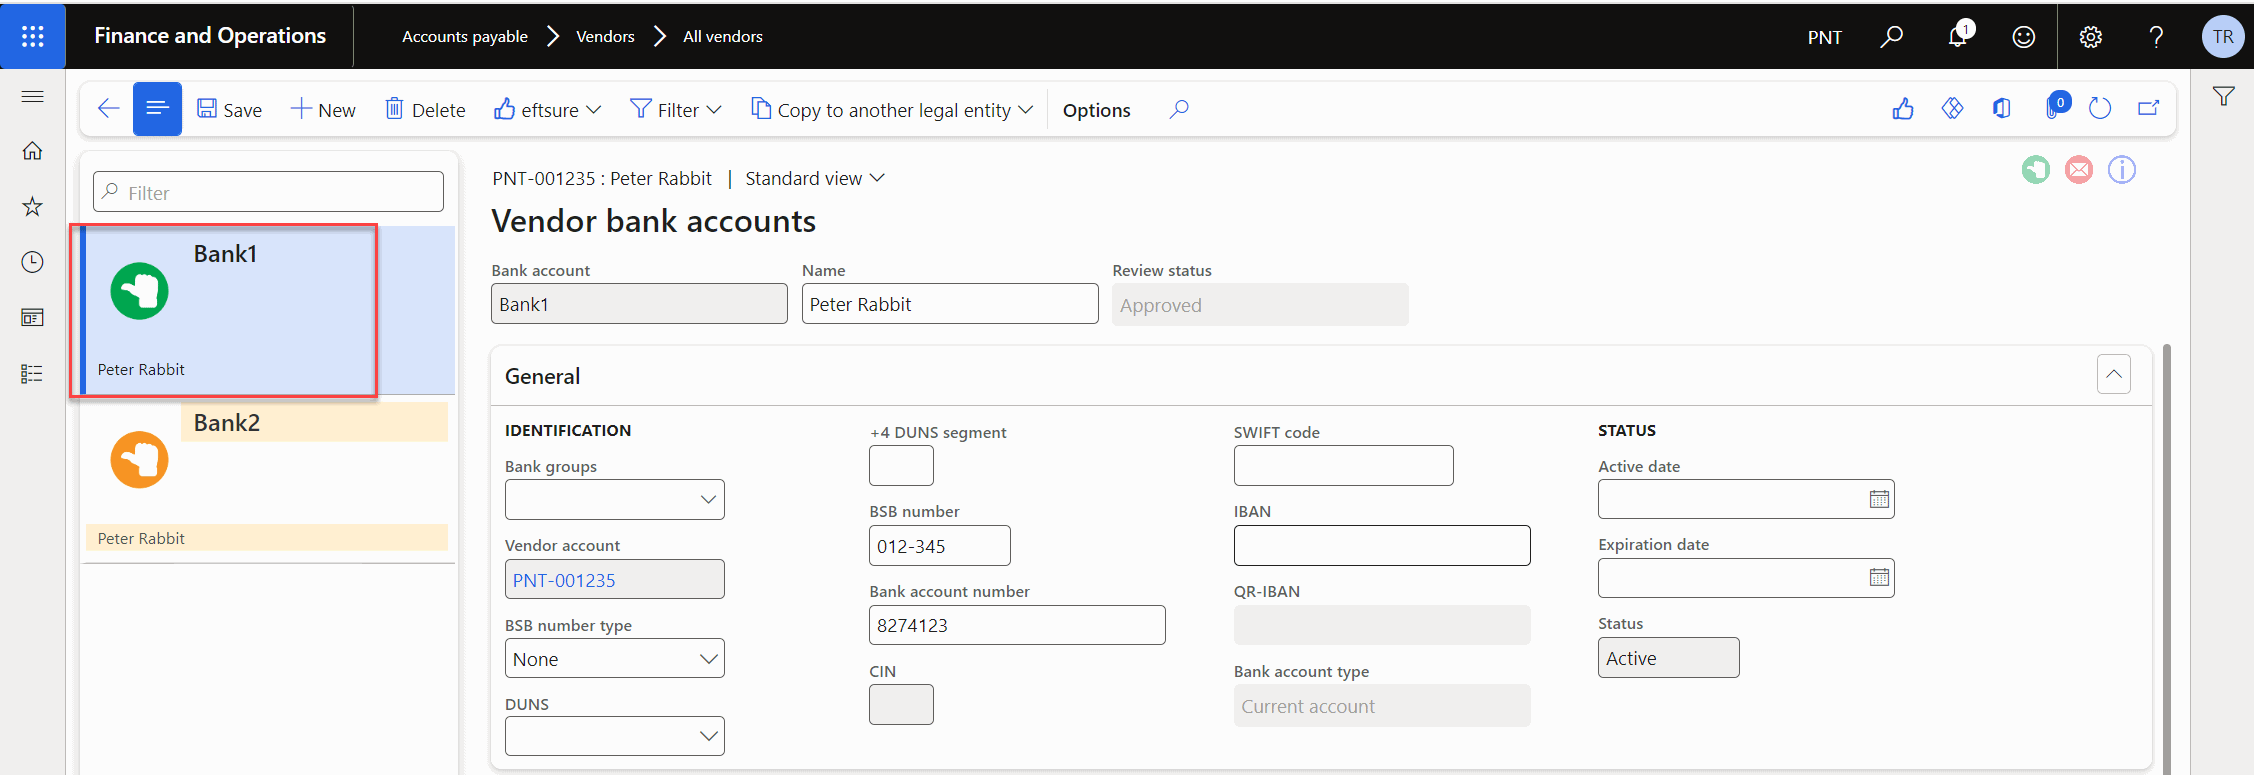Click the Status field showing Active
2254x775 pixels.
tap(1668, 658)
